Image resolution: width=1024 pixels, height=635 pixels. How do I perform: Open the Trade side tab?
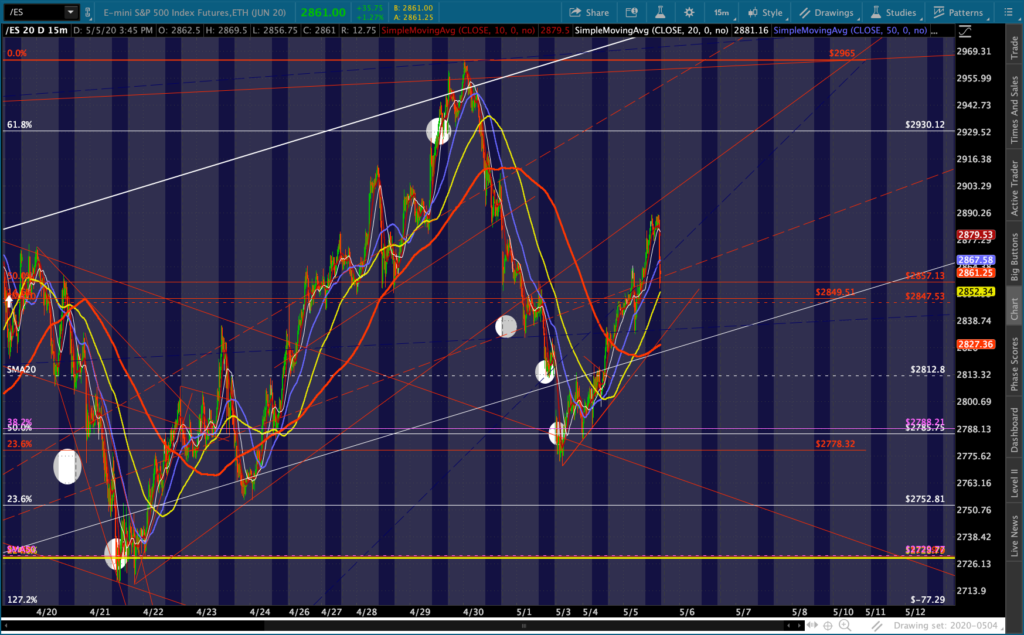[1014, 48]
